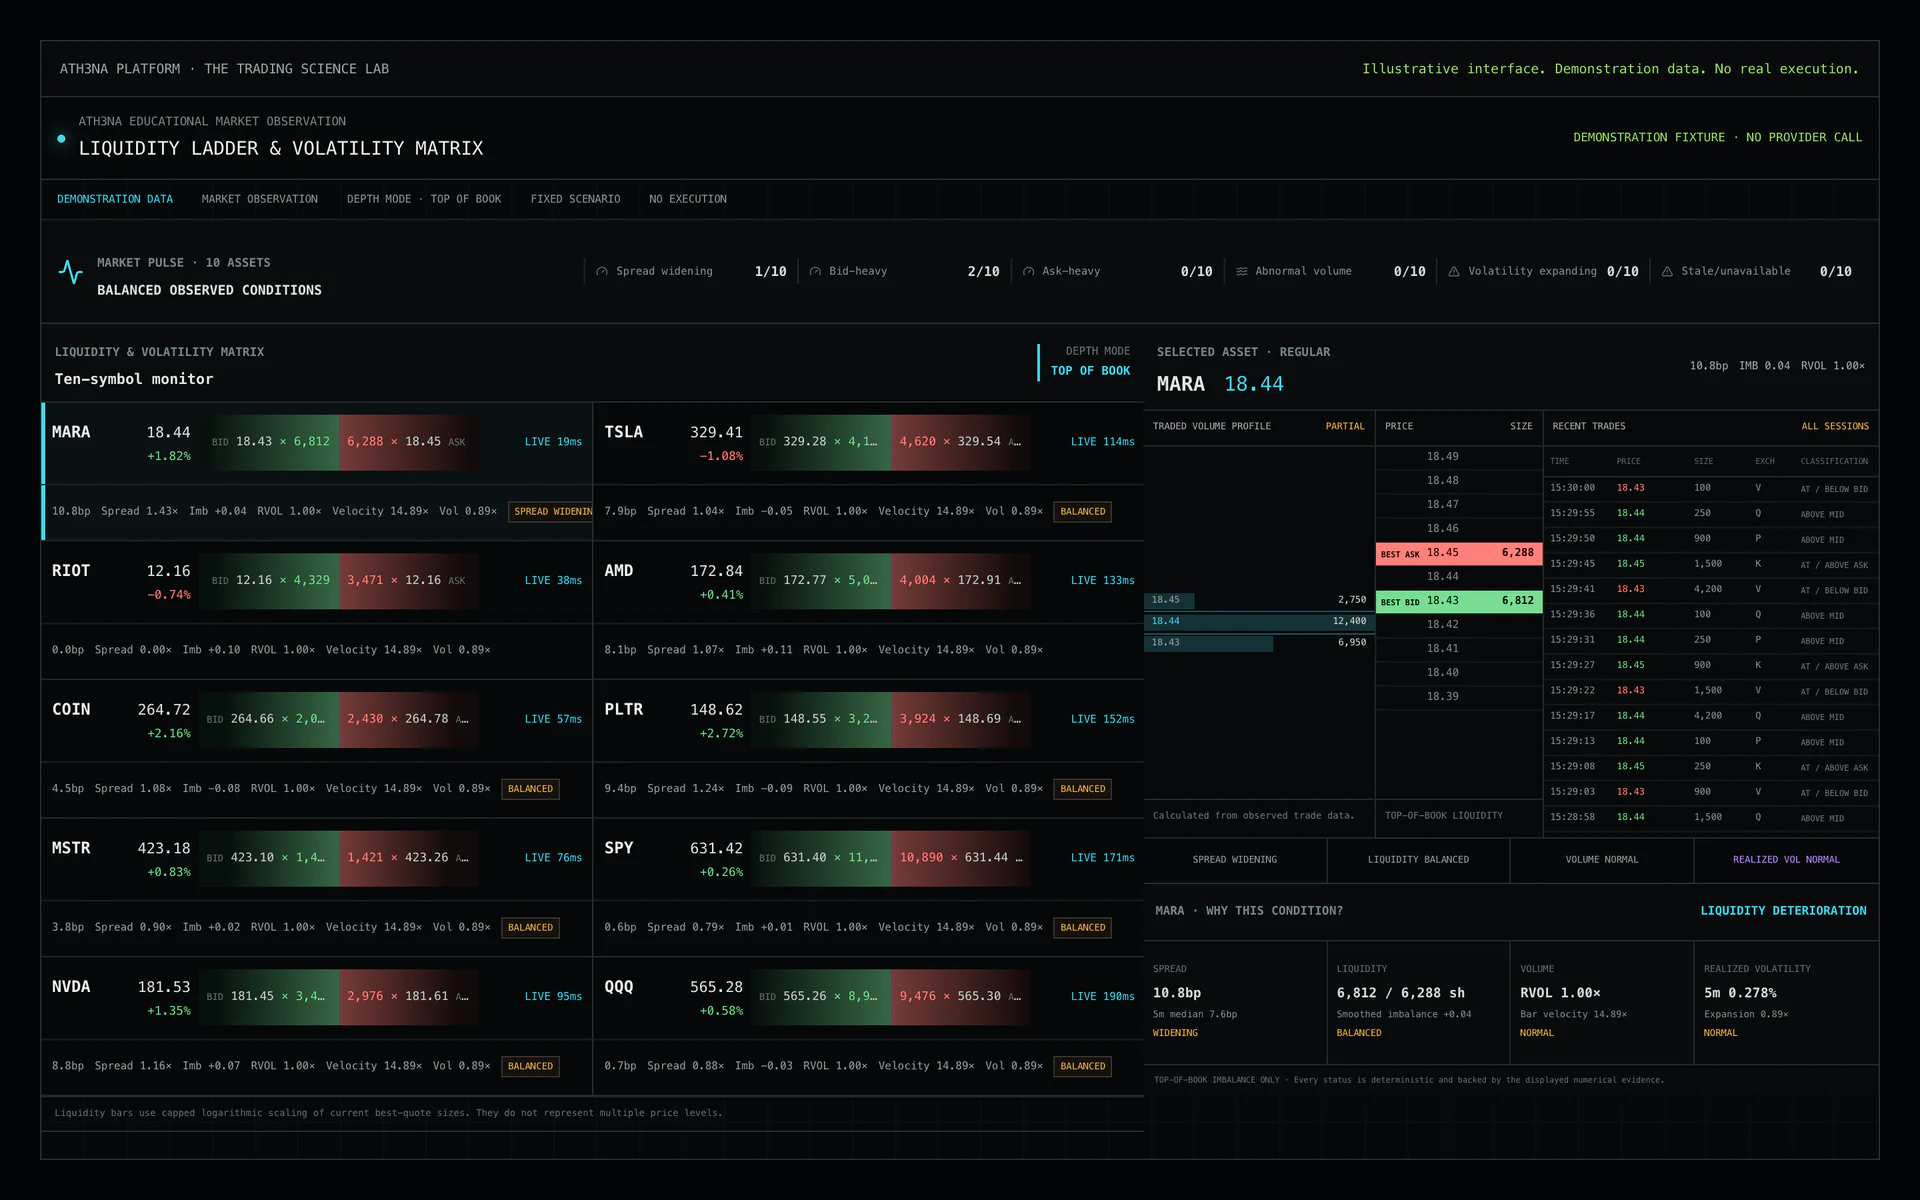Click the CLASSIFICATION column header
Image resolution: width=1920 pixels, height=1200 pixels.
(x=1834, y=462)
